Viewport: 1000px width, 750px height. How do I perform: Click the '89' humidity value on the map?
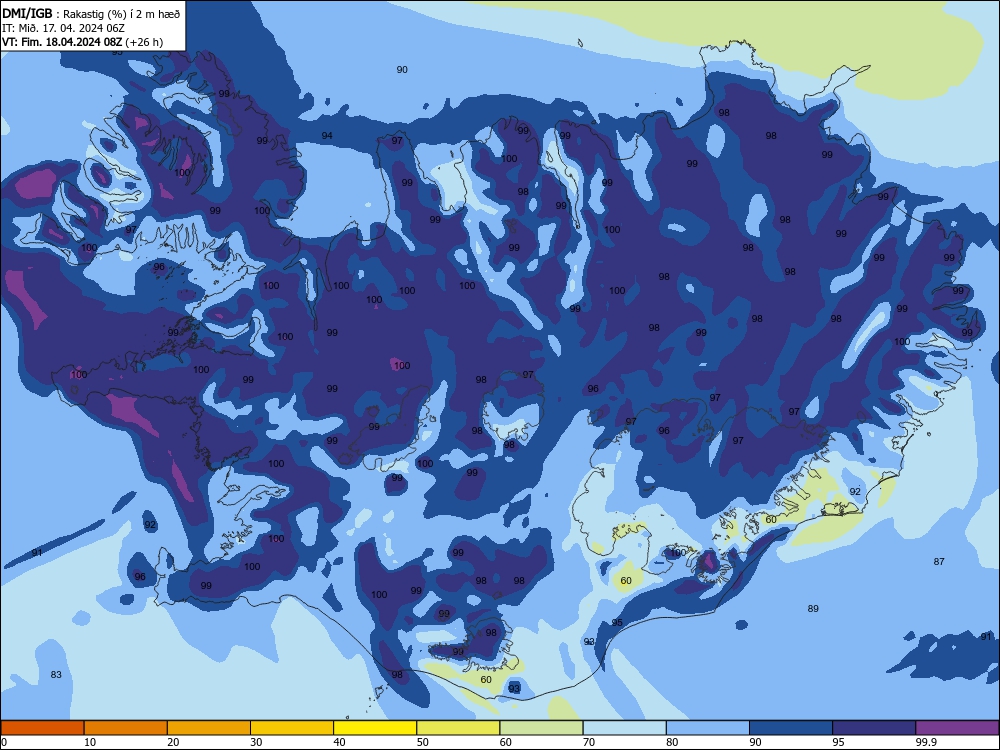(812, 608)
